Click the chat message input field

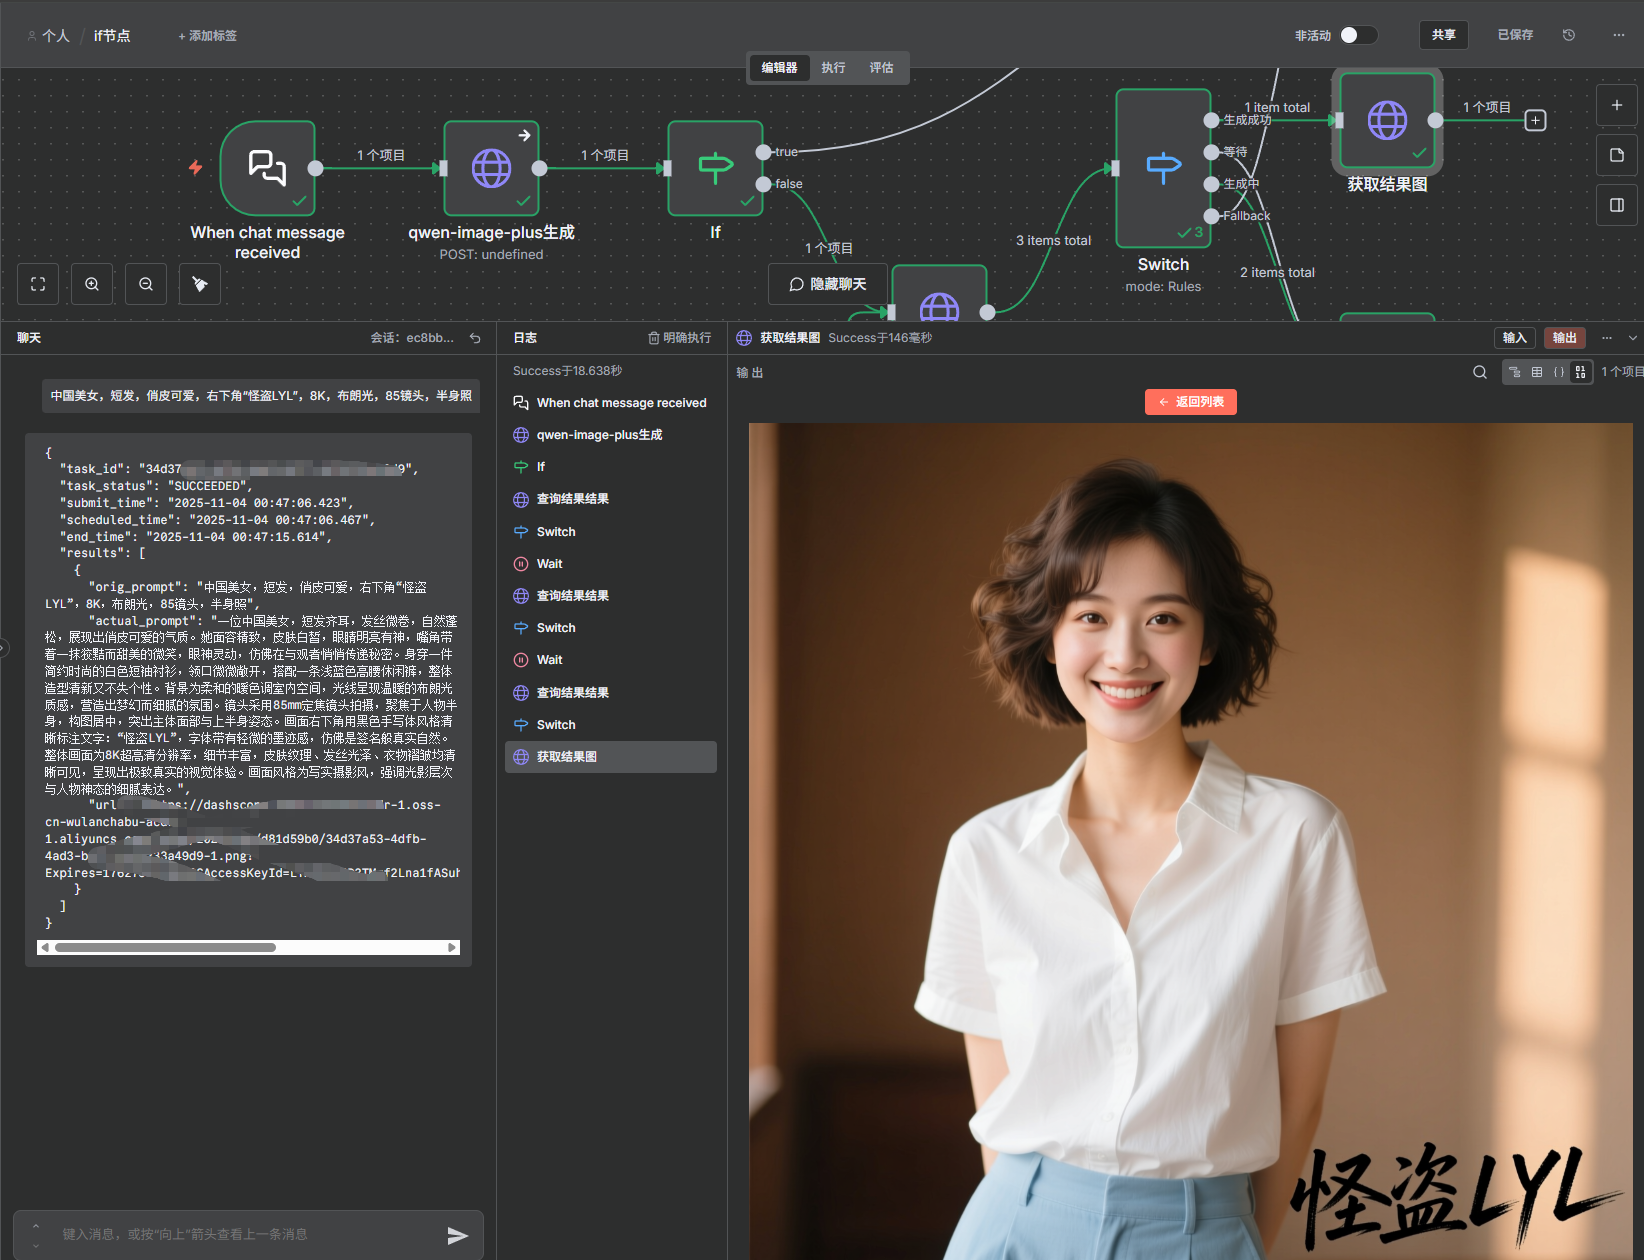tap(248, 1235)
